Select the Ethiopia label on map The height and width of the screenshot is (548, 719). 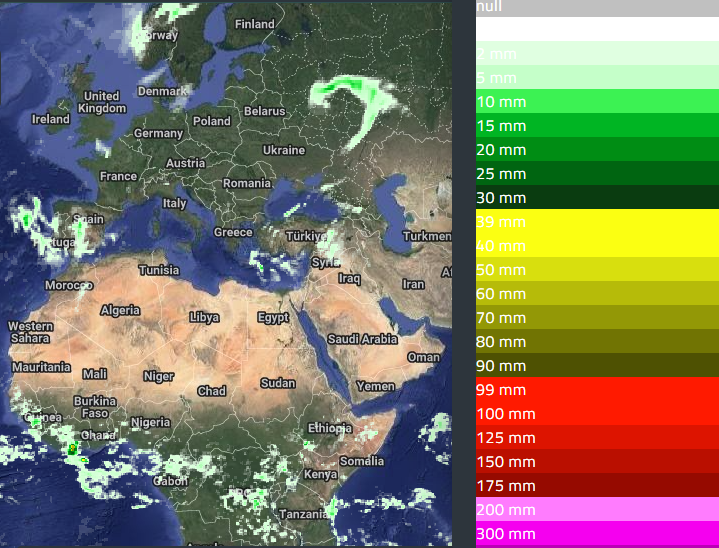tap(330, 428)
